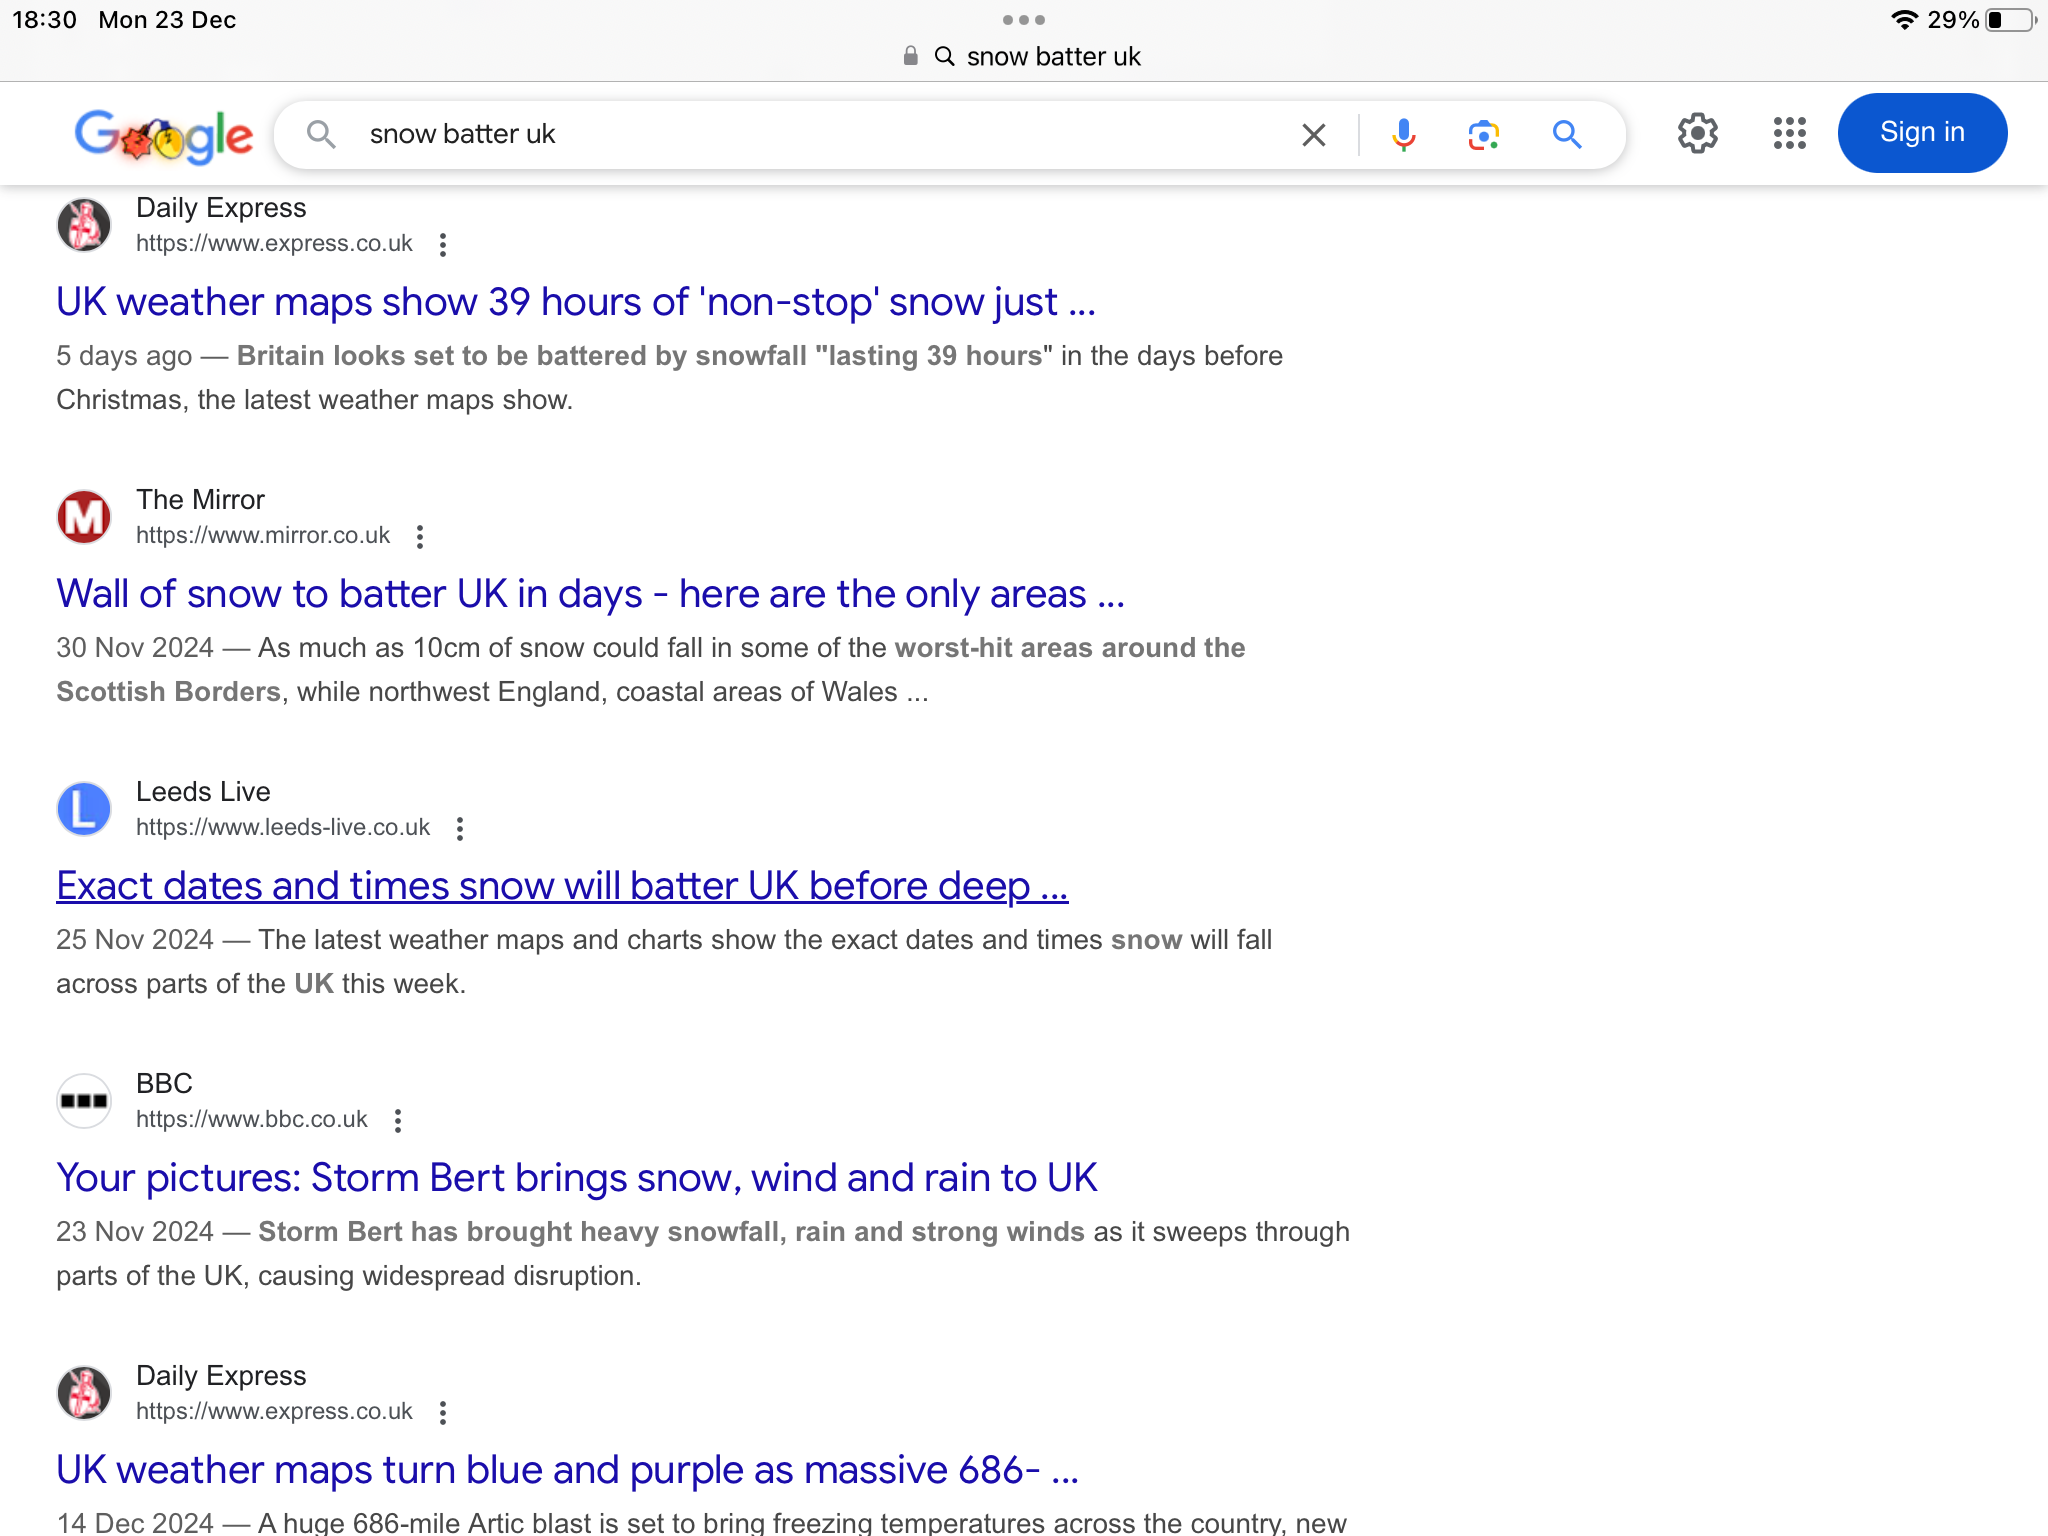Image resolution: width=2048 pixels, height=1536 pixels.
Task: Click the leeds-live.co.uk URL text
Action: (283, 827)
